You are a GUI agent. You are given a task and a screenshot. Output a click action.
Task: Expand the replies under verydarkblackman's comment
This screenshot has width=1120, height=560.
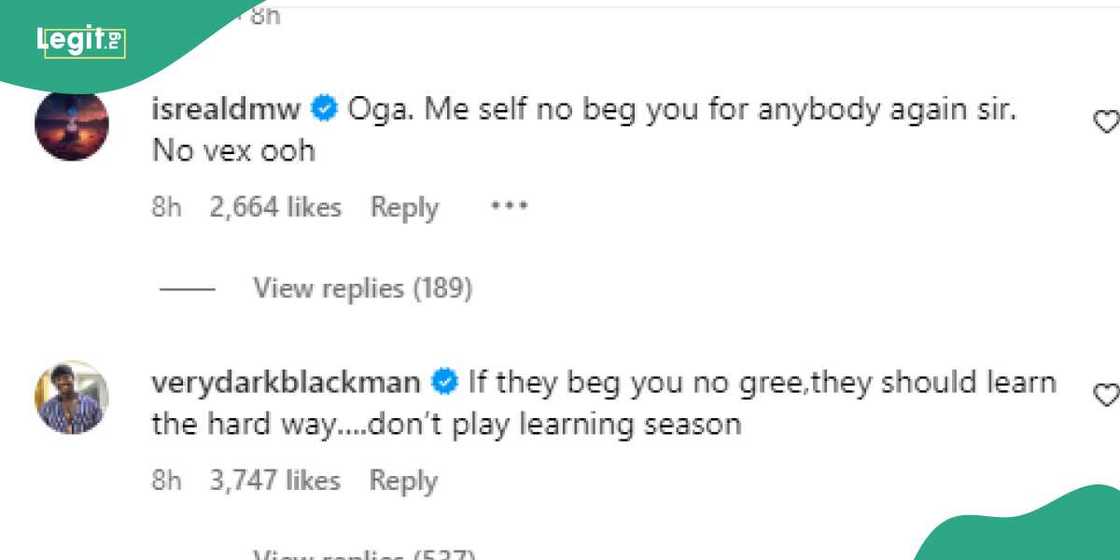click(x=363, y=553)
